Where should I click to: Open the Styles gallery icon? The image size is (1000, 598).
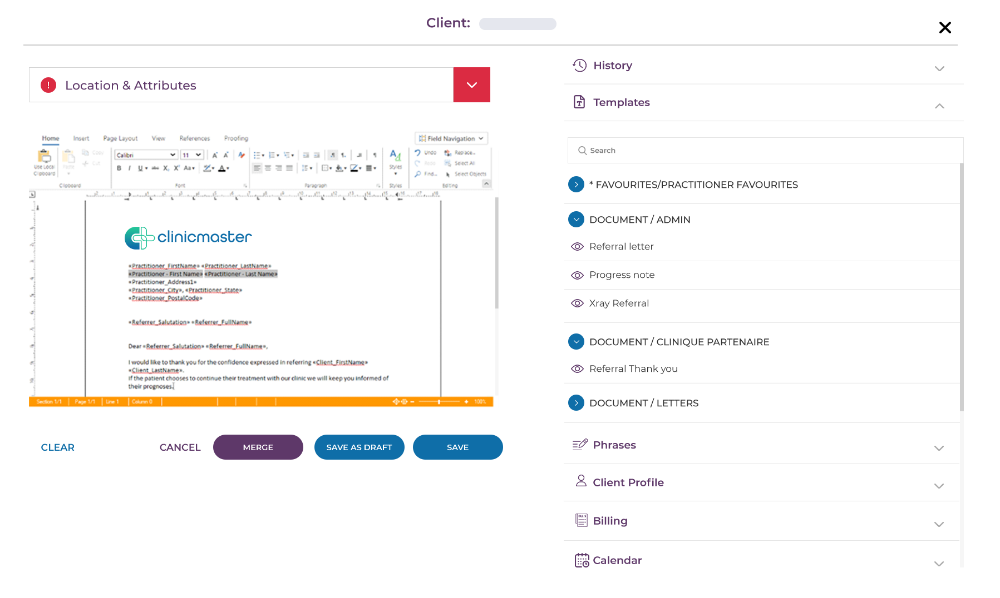point(395,159)
